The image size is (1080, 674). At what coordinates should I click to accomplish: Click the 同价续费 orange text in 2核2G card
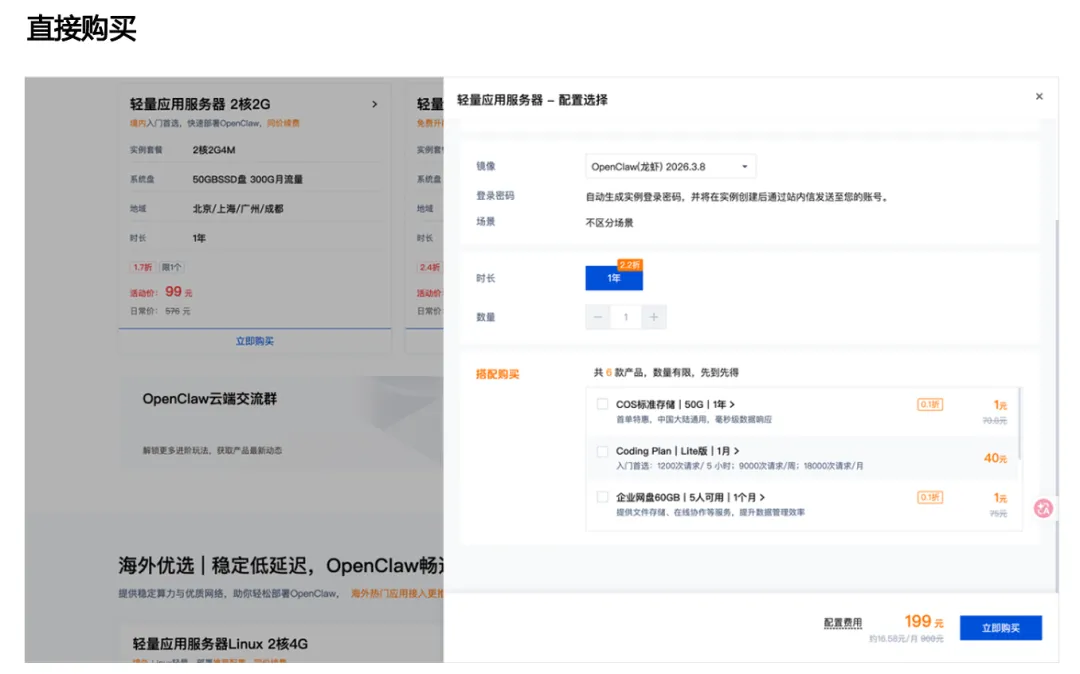pos(283,123)
